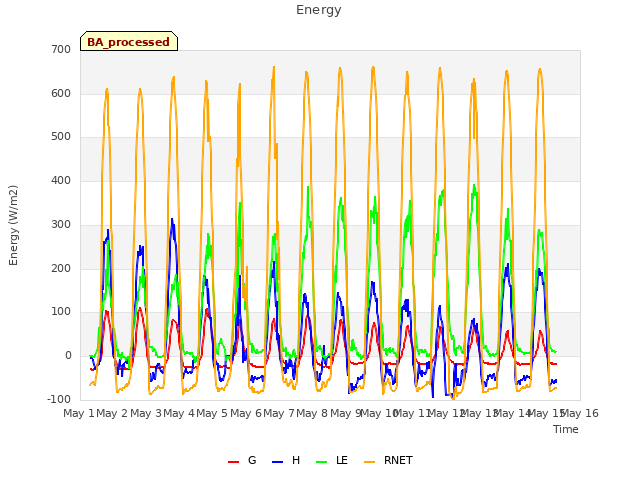640x480 pixels.
Task: Click the May 7 x-axis tick label
Action: click(x=279, y=413)
